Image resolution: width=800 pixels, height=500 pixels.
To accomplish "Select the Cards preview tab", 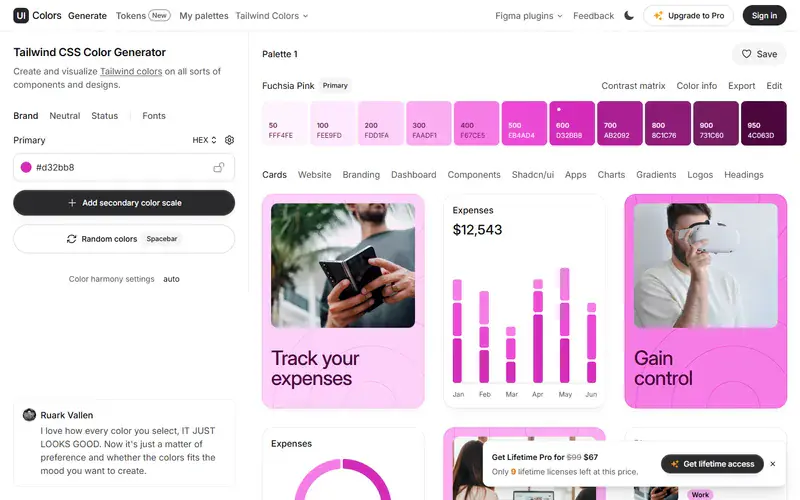I will (x=274, y=174).
